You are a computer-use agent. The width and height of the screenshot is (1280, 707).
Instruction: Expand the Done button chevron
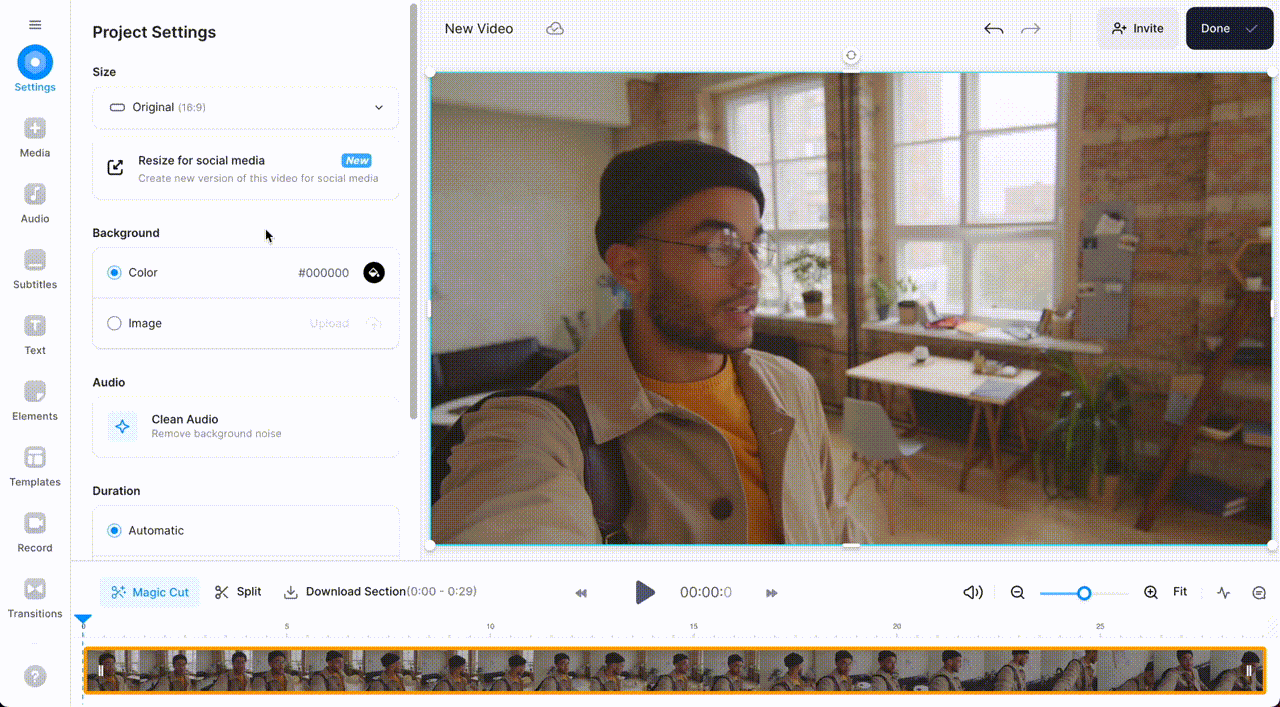(x=1251, y=29)
